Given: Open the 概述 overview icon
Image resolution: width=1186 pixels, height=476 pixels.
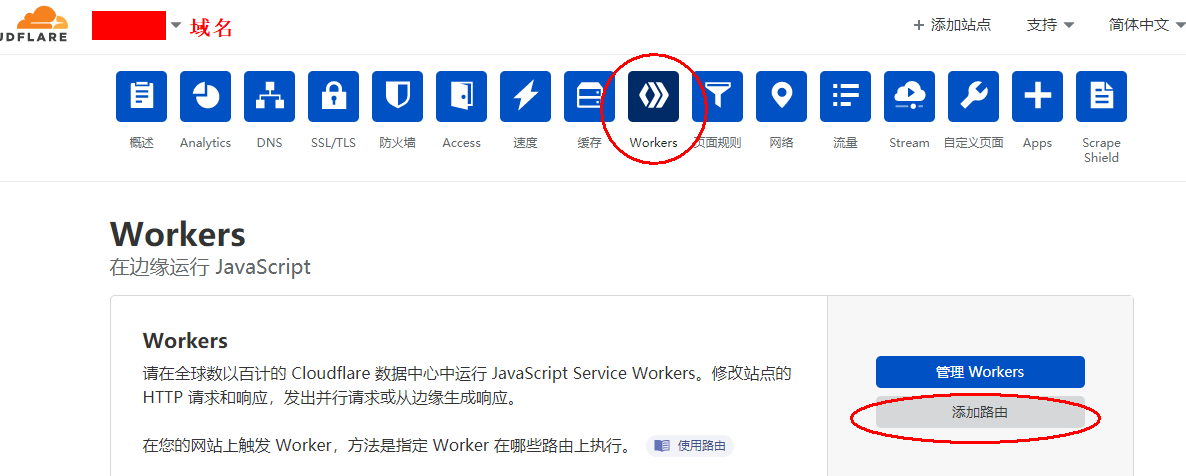Looking at the screenshot, I should click(x=141, y=96).
